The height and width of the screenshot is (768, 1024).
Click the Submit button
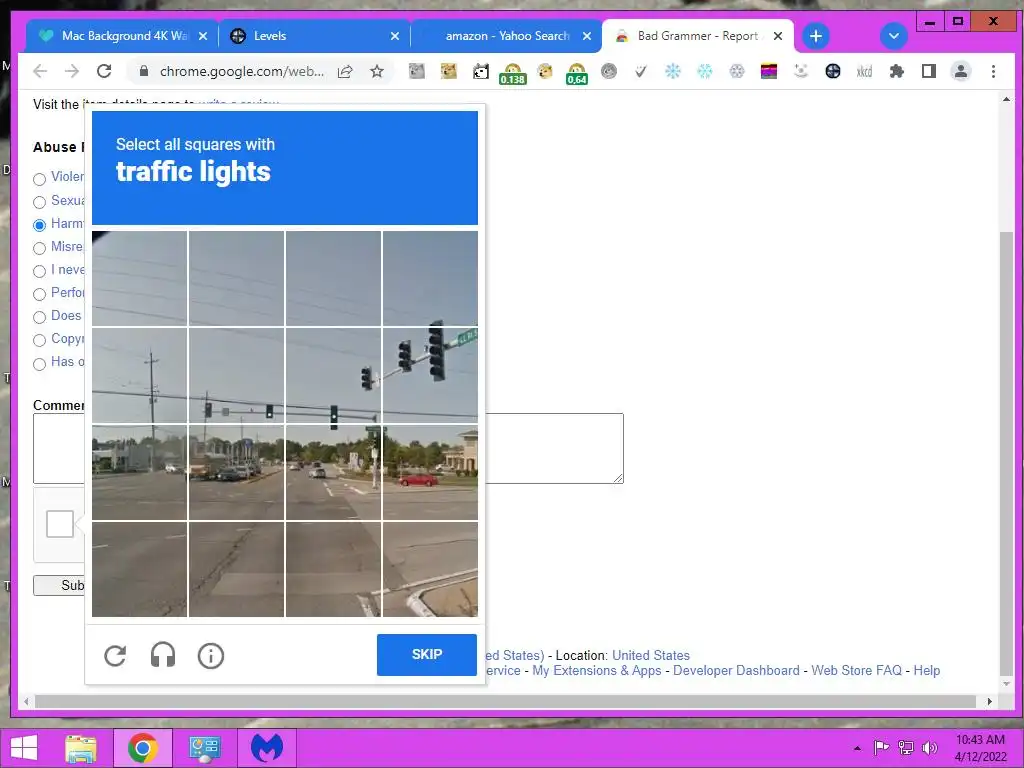point(59,585)
